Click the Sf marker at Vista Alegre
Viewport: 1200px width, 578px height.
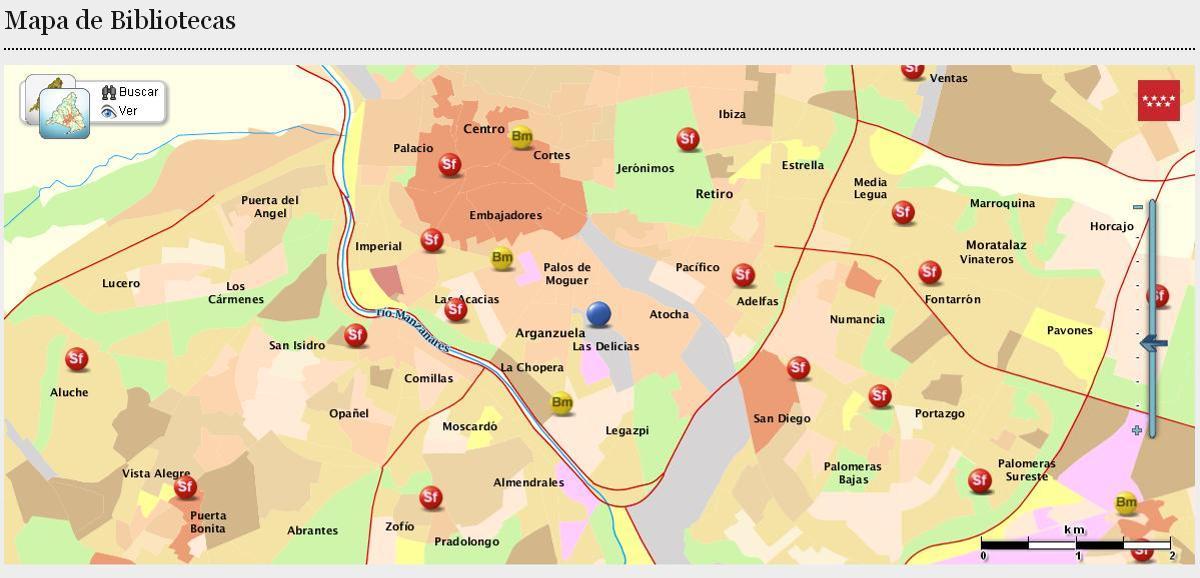point(184,486)
